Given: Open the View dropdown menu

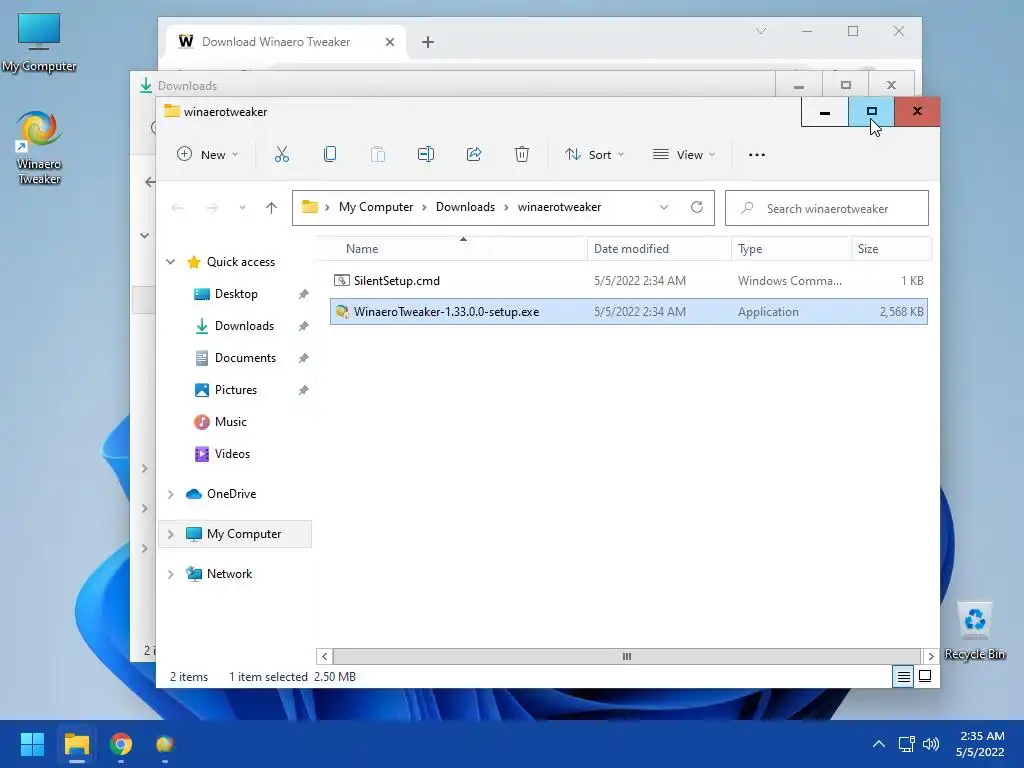Looking at the screenshot, I should [x=684, y=155].
